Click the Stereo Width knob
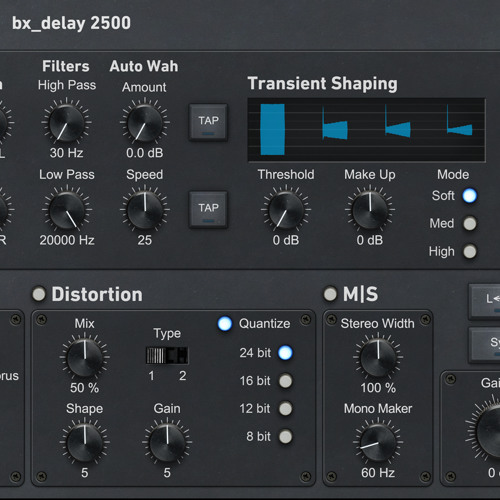The image size is (500, 500). [x=378, y=357]
